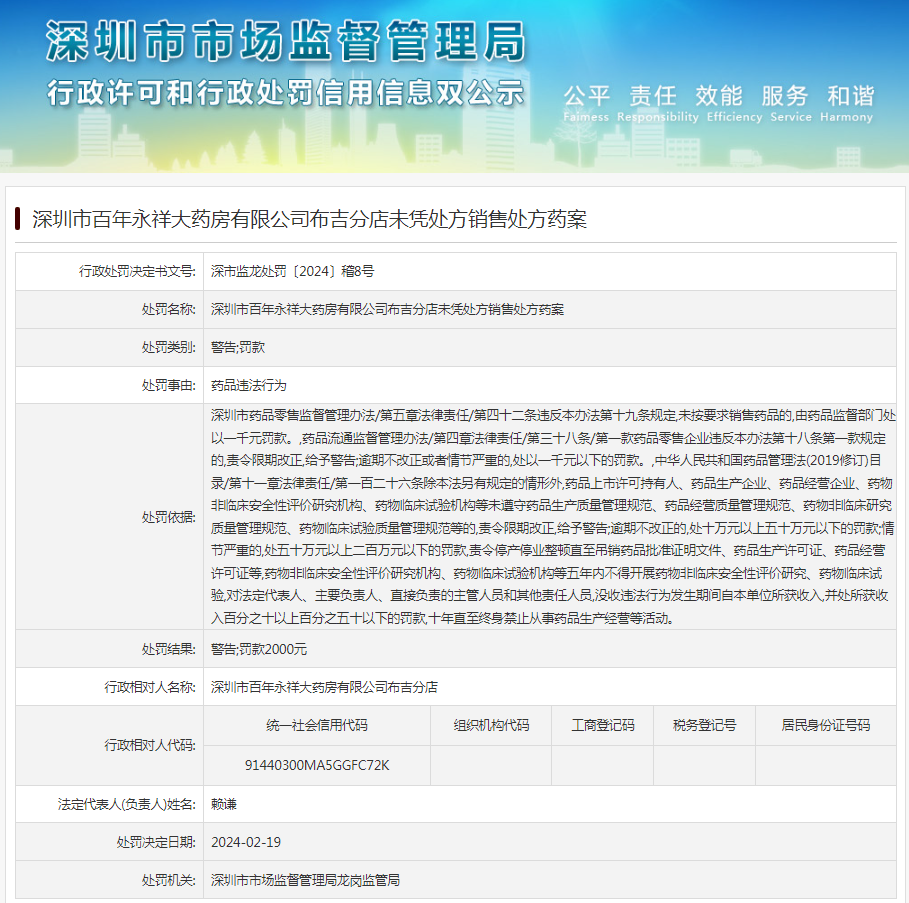Click the 服务 Service slogan
Screen dimensions: 909x903
pyautogui.click(x=791, y=103)
